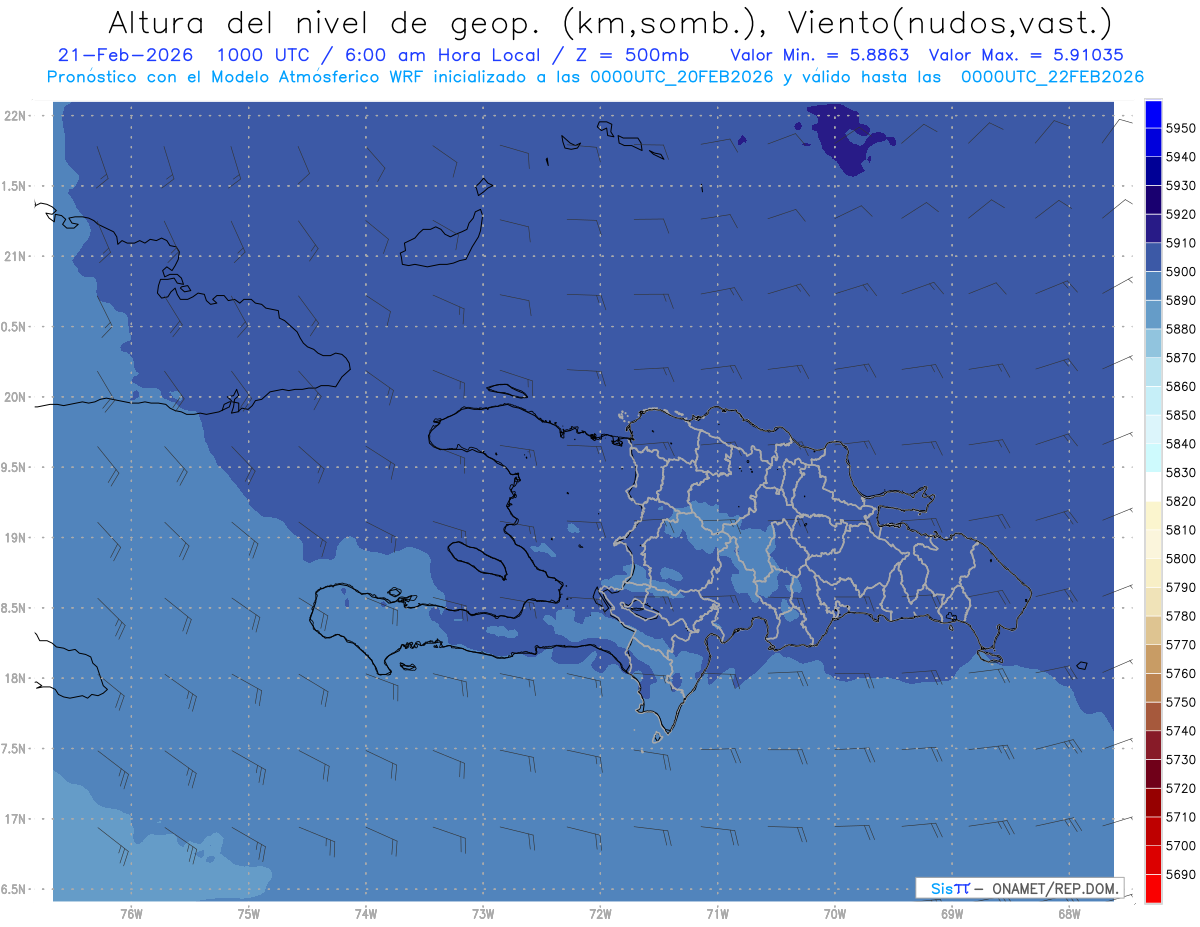Image resolution: width=1200 pixels, height=927 pixels.
Task: Click the legend value '5780'
Action: click(x=1181, y=616)
